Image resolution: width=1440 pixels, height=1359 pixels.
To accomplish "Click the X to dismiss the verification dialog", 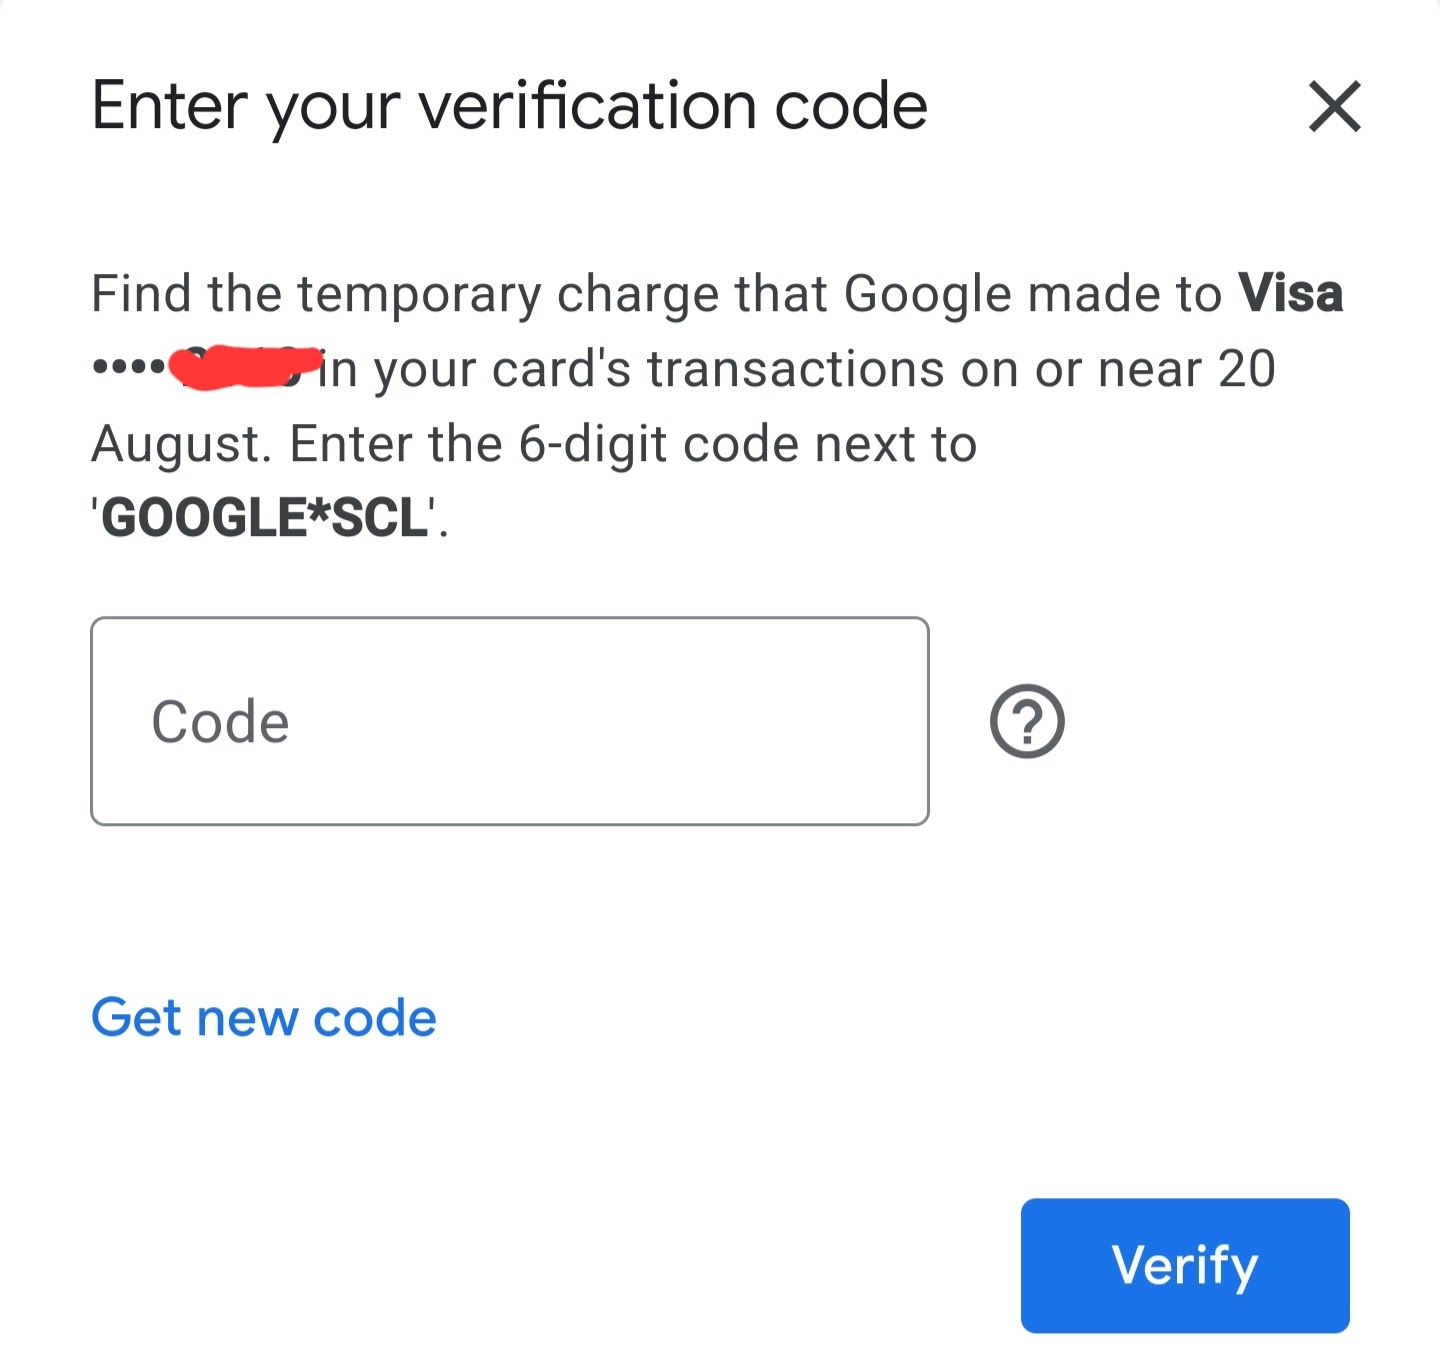I will 1334,105.
